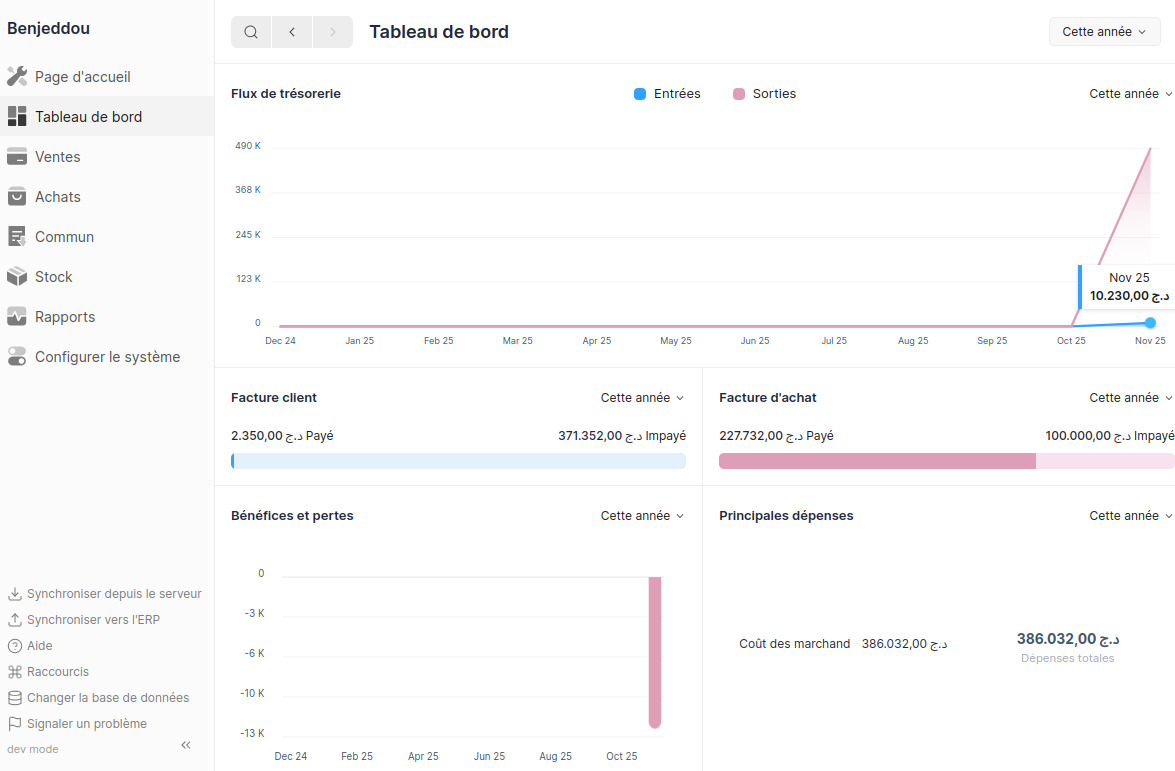Click the Nov 25 data point on chart
The height and width of the screenshot is (771, 1175).
(1150, 322)
